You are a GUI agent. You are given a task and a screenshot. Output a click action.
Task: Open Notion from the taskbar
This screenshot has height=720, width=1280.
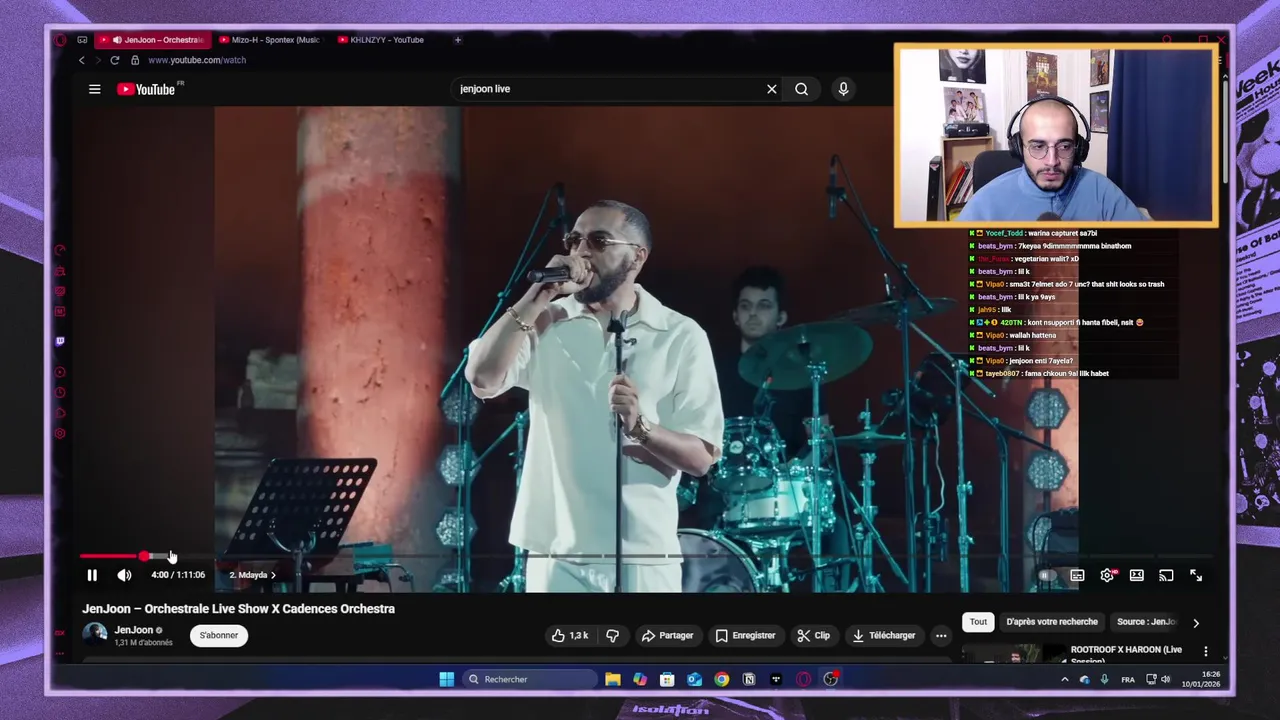click(x=748, y=679)
